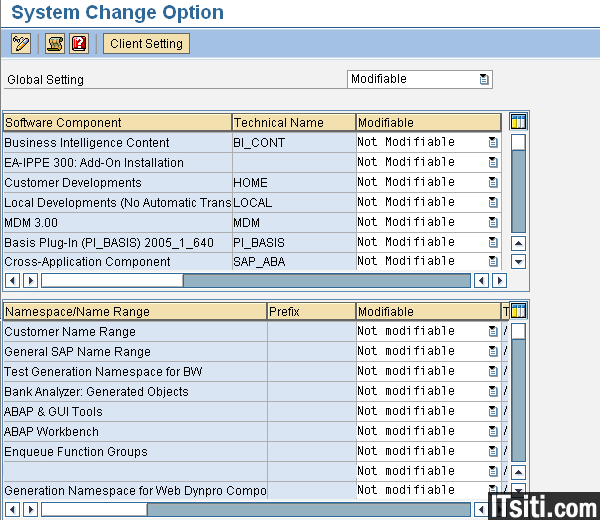
Task: Select the Namespace/Name Range column header
Action: click(135, 311)
